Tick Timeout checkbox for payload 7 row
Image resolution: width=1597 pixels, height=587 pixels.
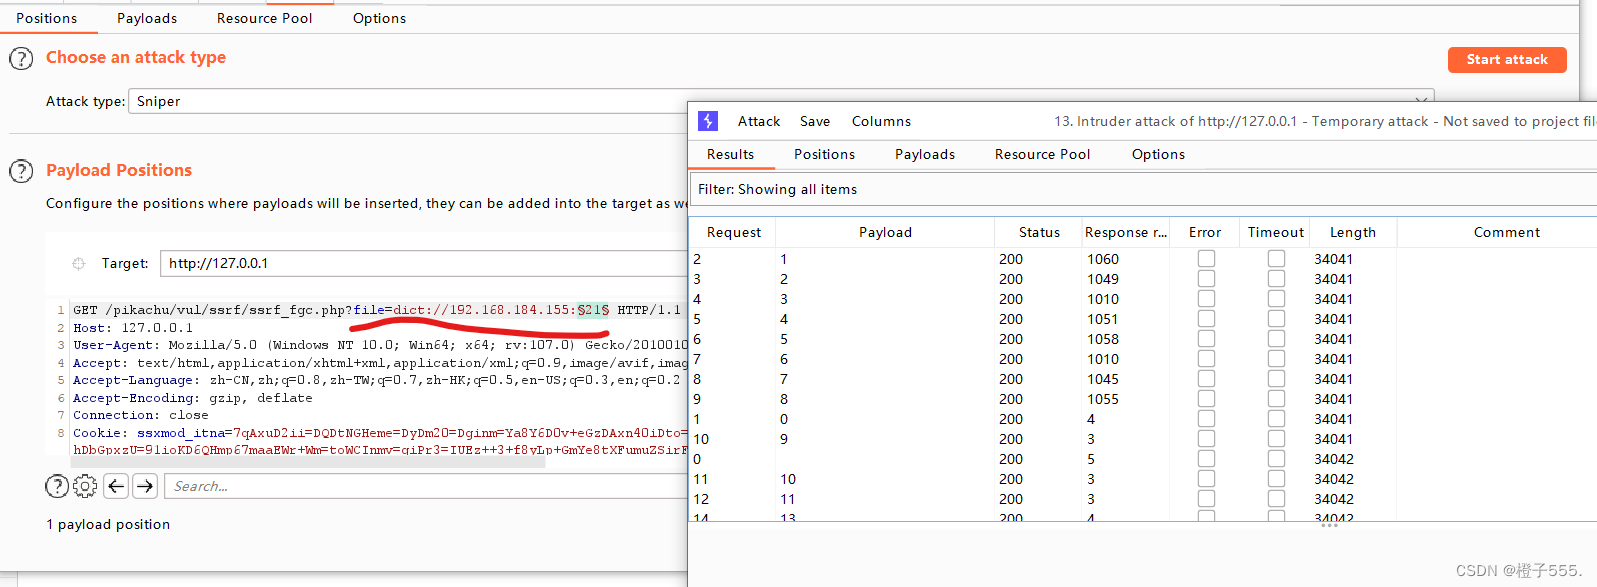click(1276, 379)
